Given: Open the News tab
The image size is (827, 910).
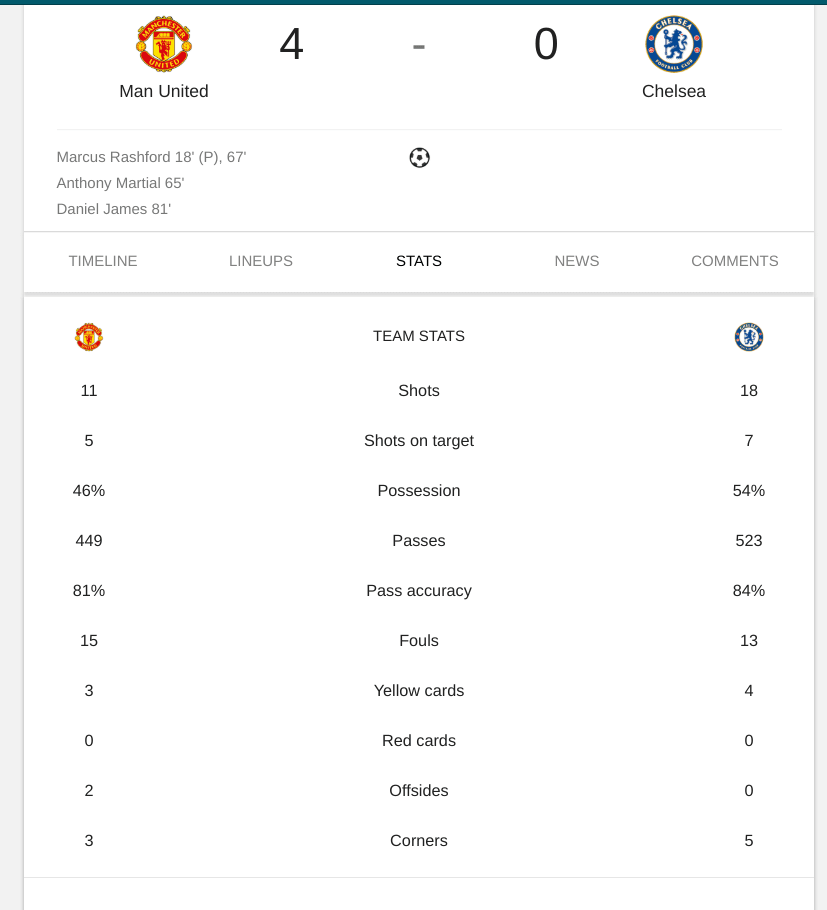Looking at the screenshot, I should (577, 261).
